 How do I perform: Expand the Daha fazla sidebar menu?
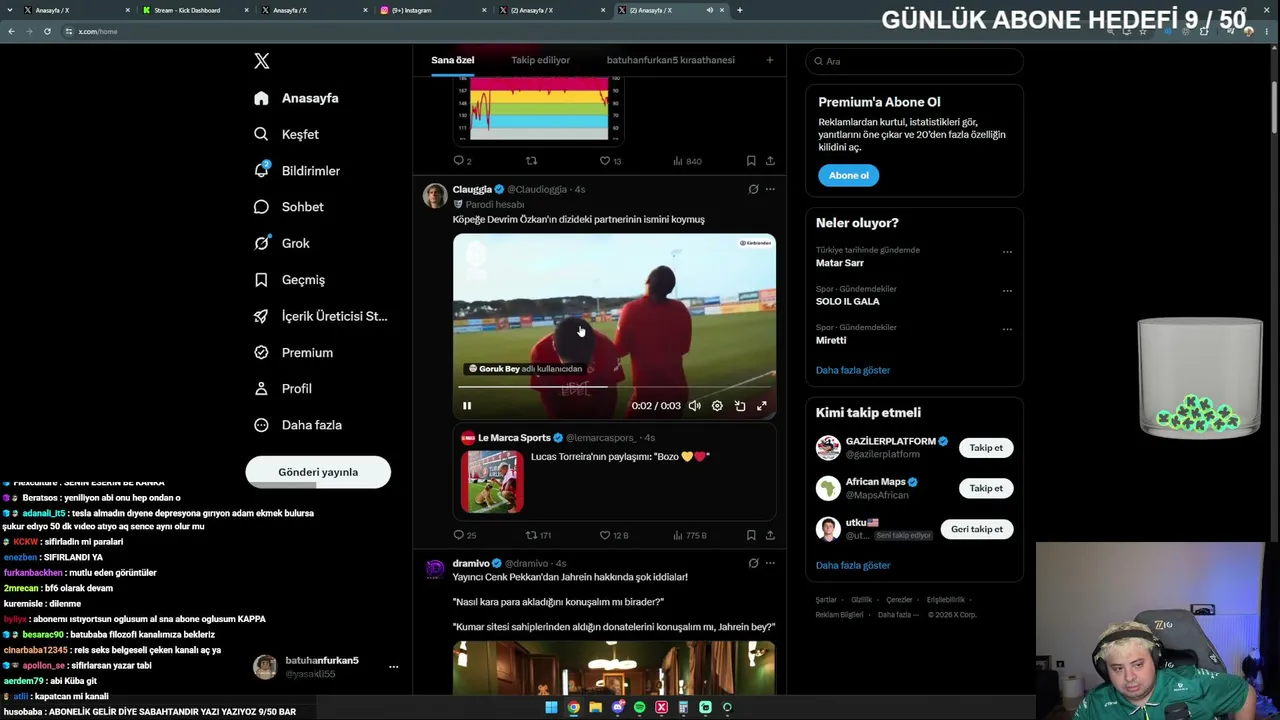coord(298,425)
